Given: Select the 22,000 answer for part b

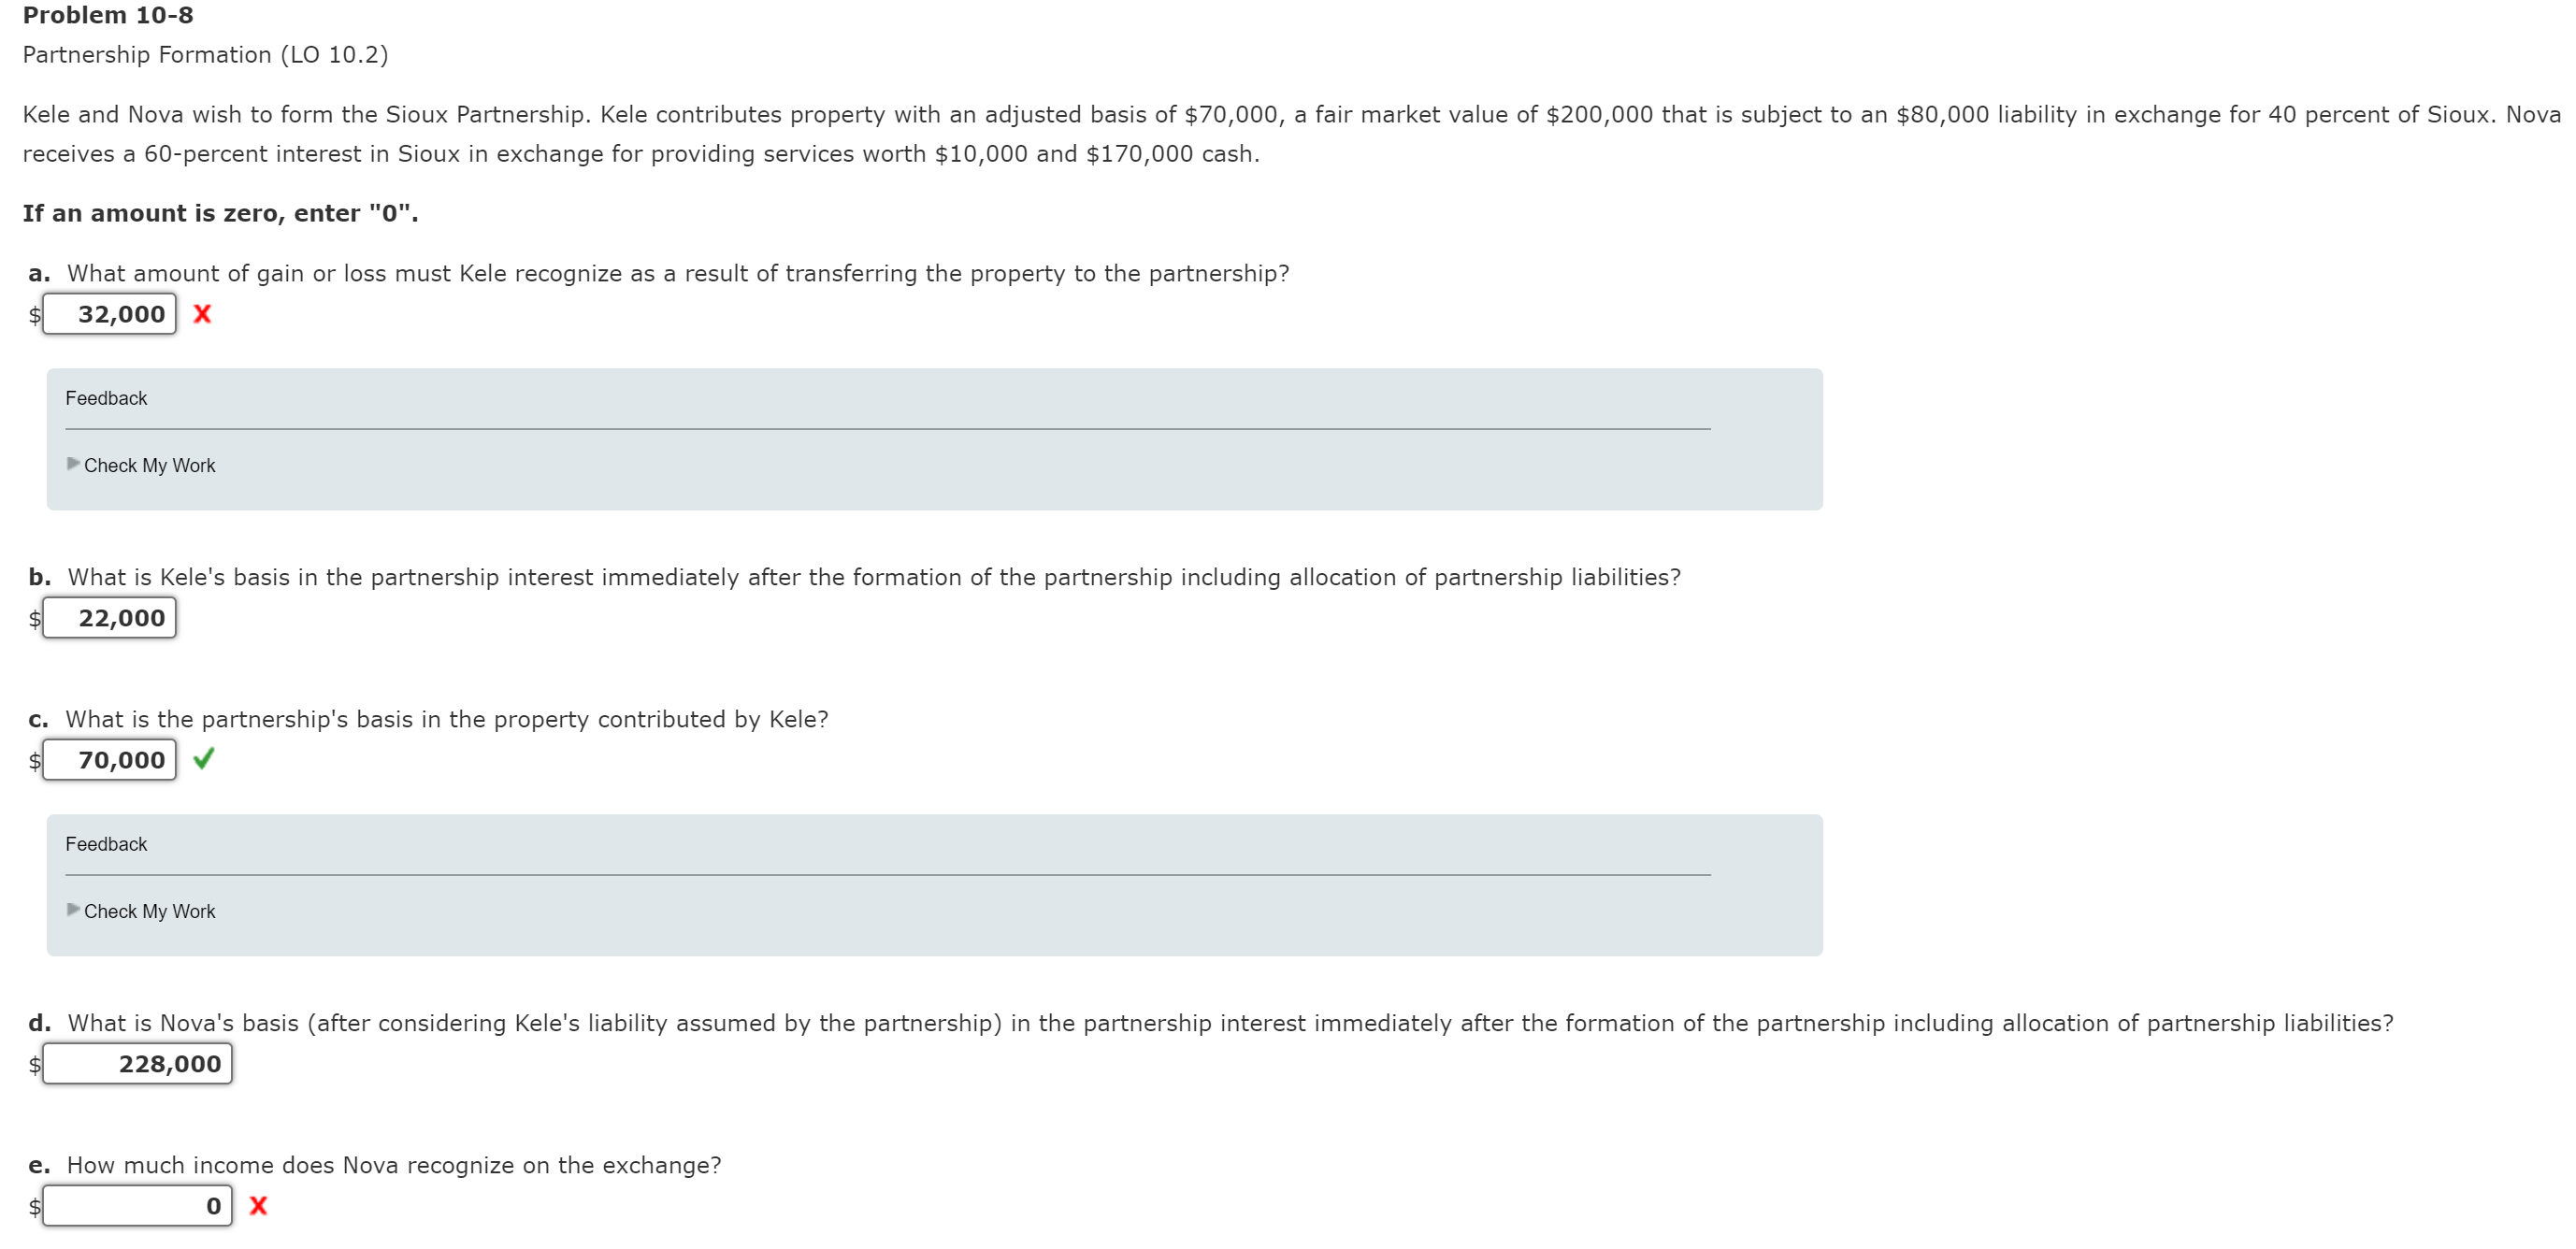Looking at the screenshot, I should (110, 617).
